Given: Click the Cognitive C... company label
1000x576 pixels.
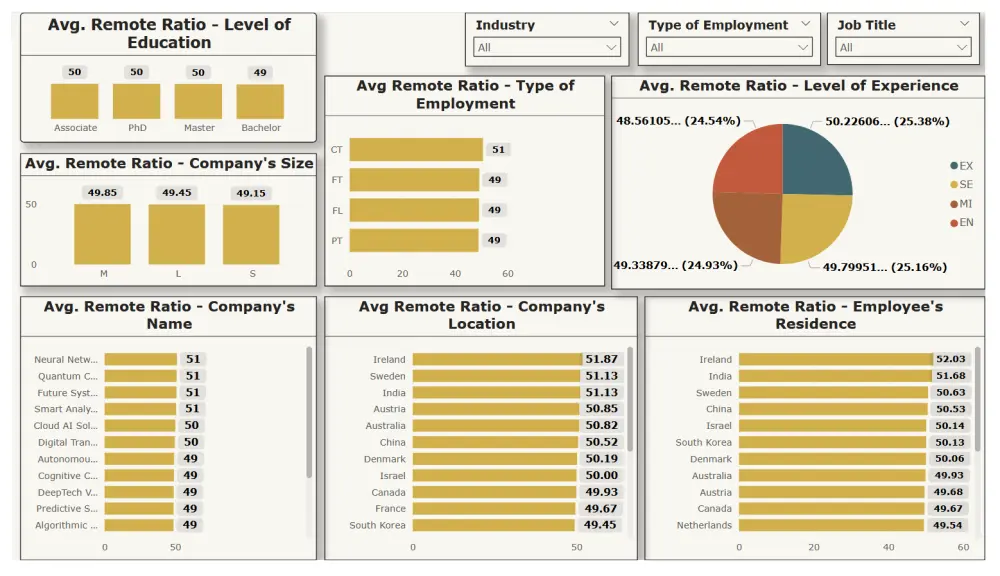Looking at the screenshot, I should tap(68, 476).
